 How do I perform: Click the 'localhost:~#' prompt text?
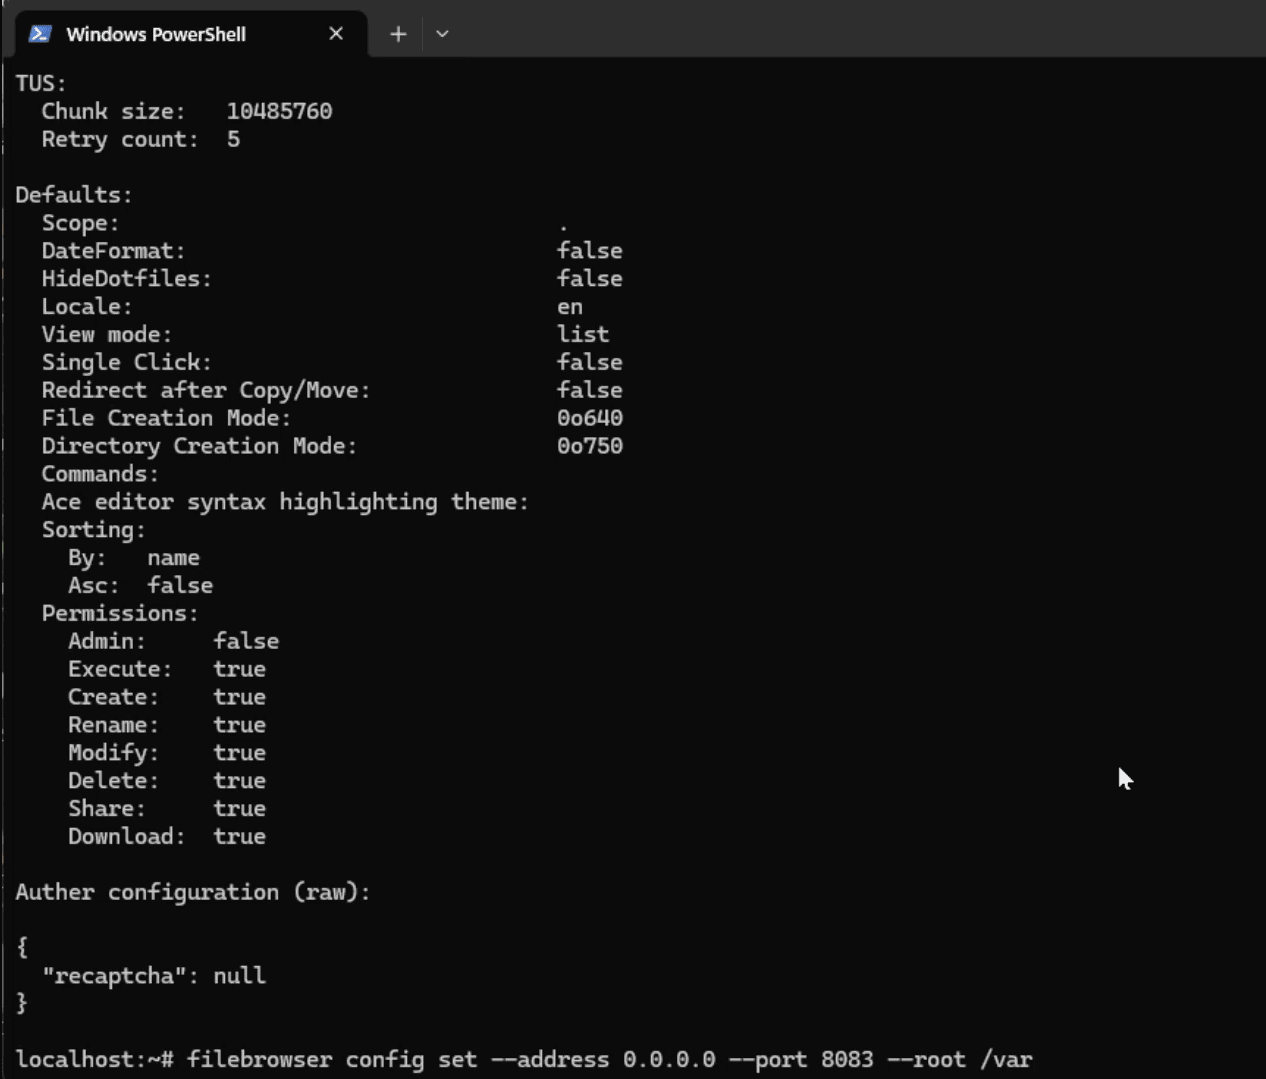tap(94, 1059)
